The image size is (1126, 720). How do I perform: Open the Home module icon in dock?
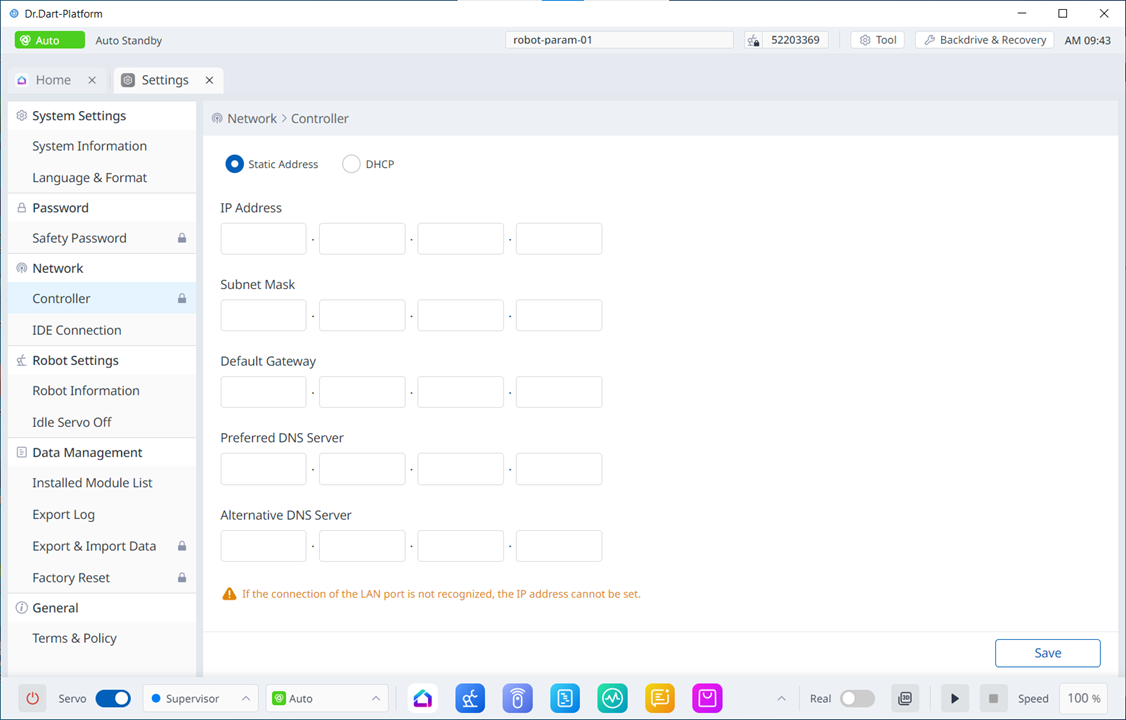point(423,698)
